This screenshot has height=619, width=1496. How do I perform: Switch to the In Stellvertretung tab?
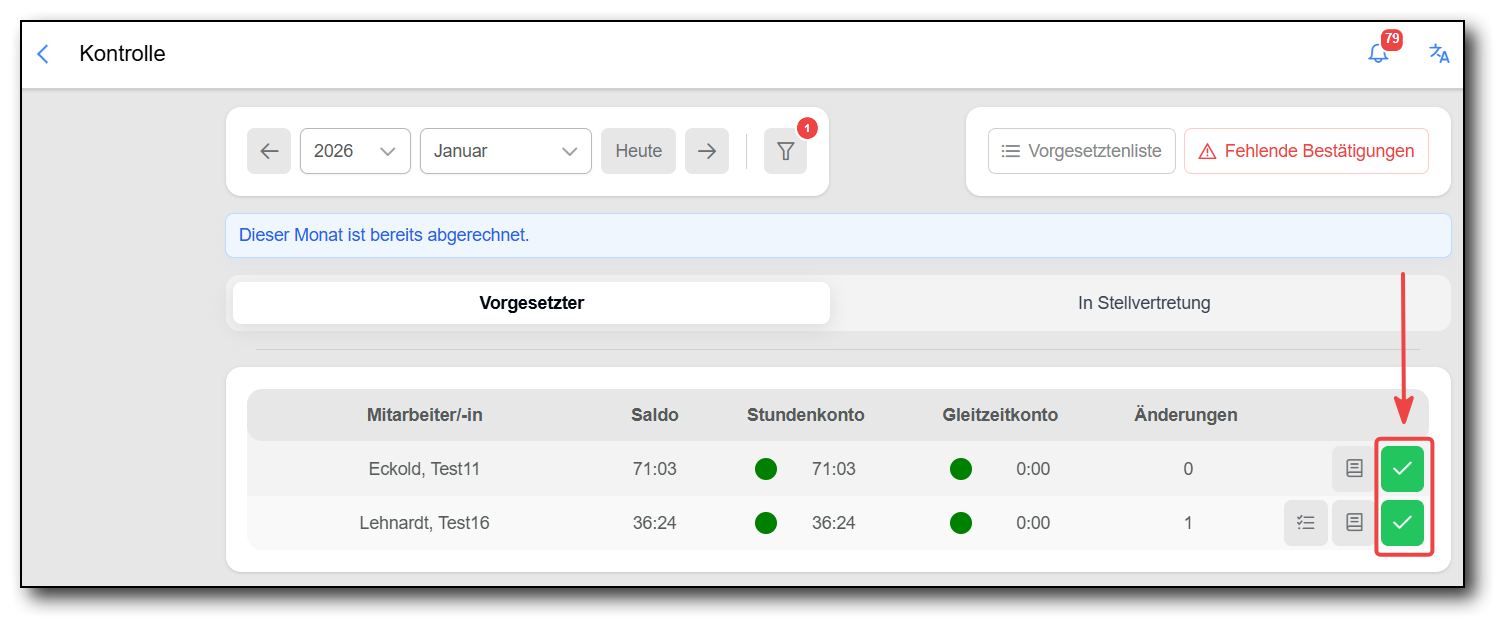1144,303
